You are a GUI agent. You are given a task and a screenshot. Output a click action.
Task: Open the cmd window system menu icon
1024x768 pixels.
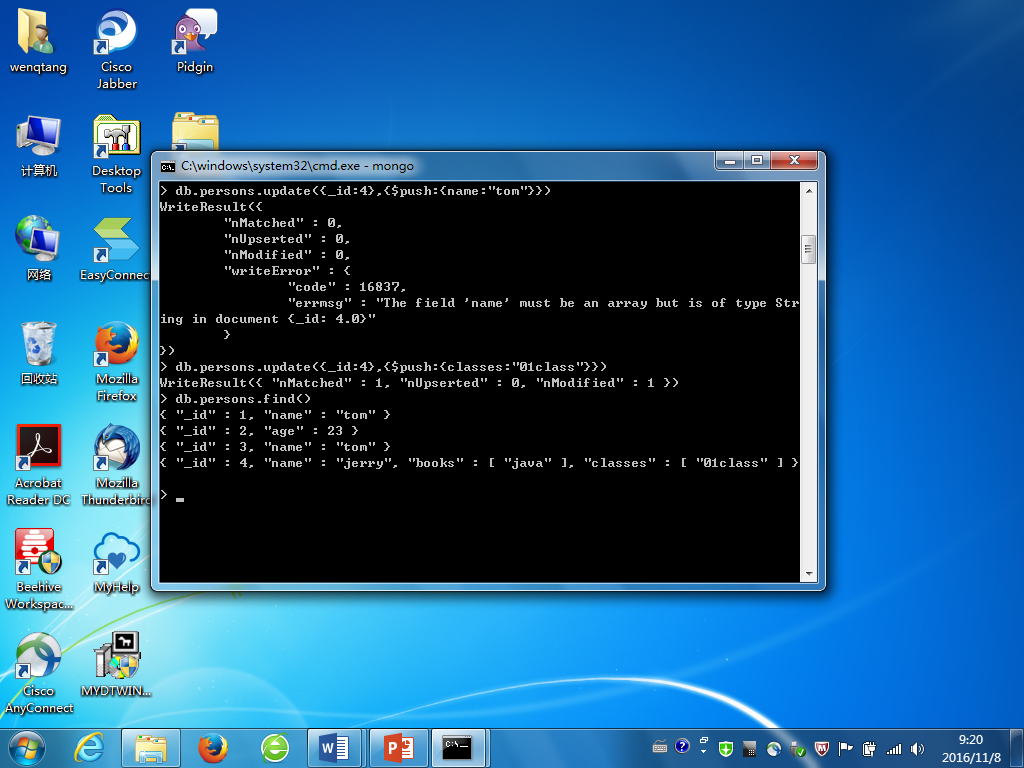168,165
